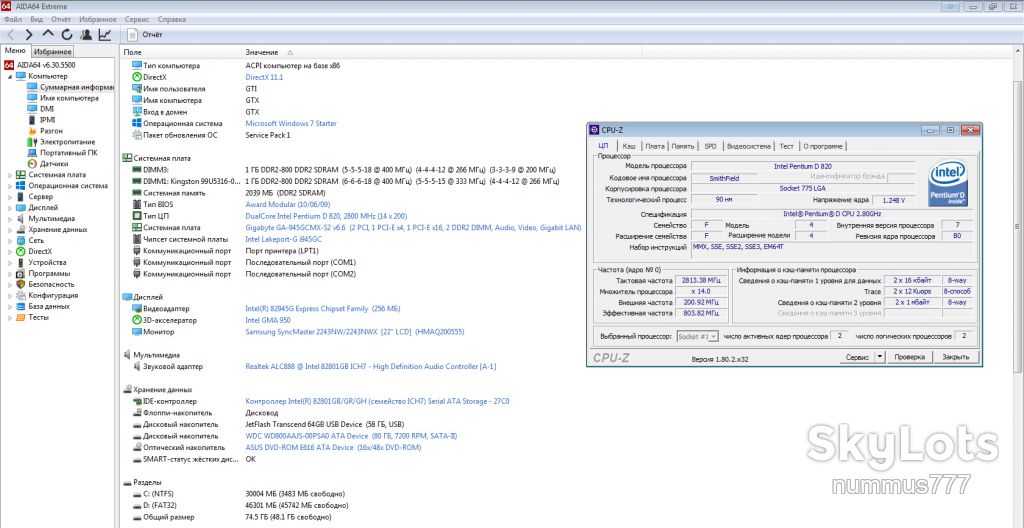This screenshot has height=528, width=1024.
Task: Open the Intel GMA 950 link
Action: point(268,320)
